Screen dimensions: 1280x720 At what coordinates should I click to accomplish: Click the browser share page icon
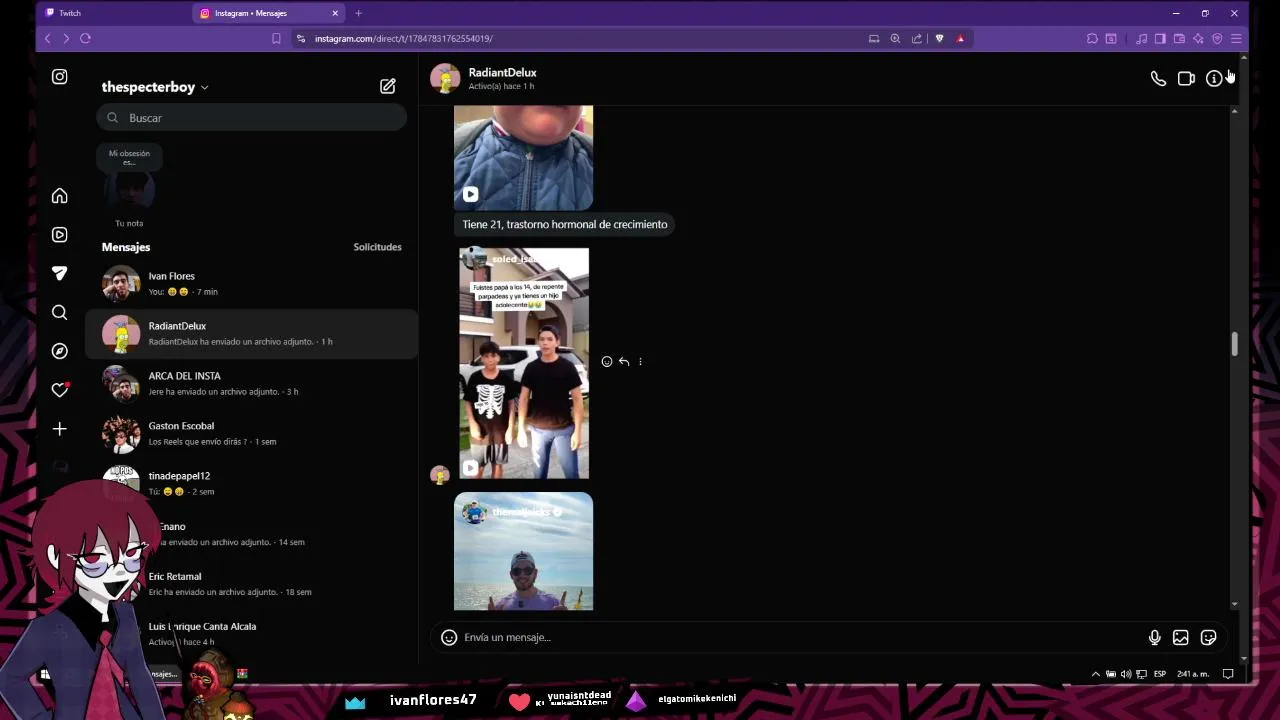(916, 39)
